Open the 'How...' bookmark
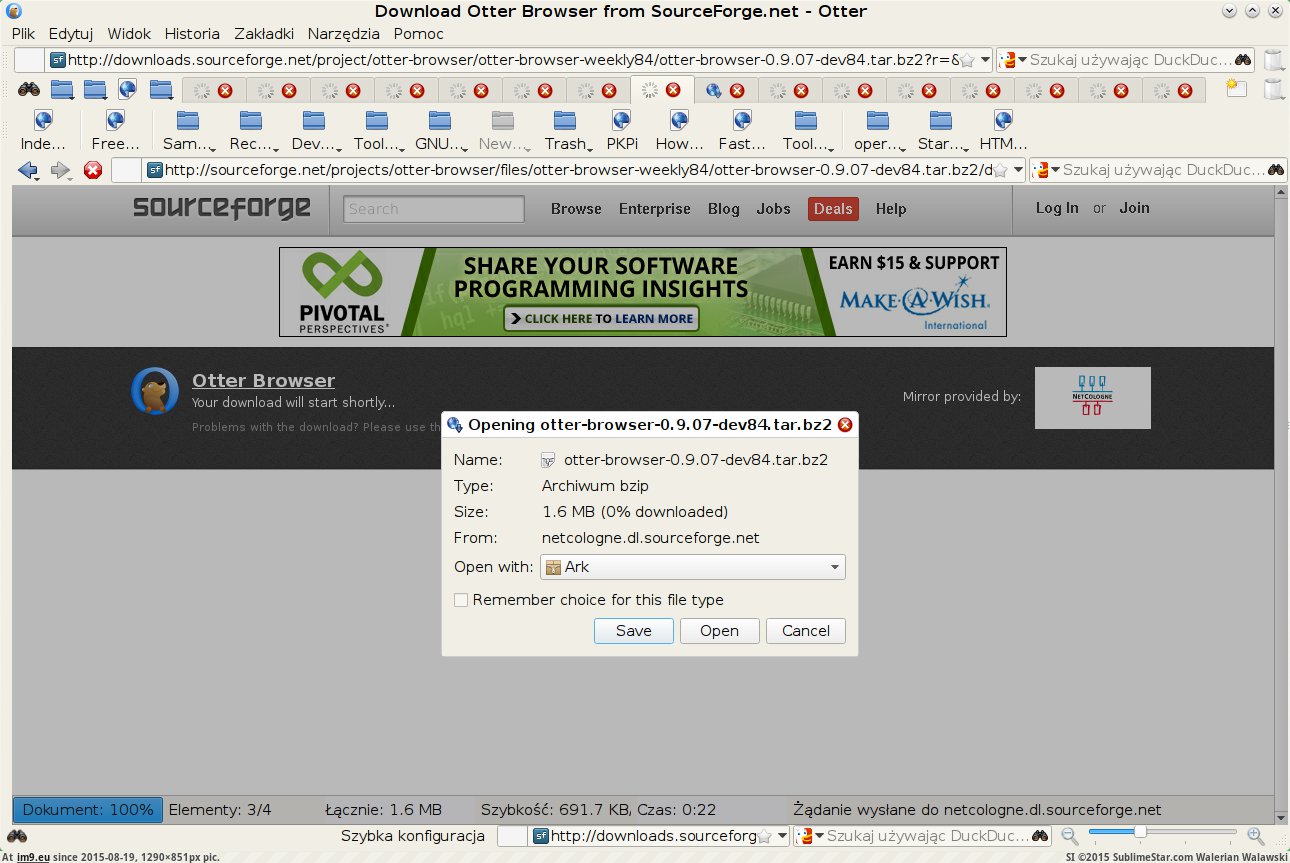The width and height of the screenshot is (1290, 863). click(679, 131)
